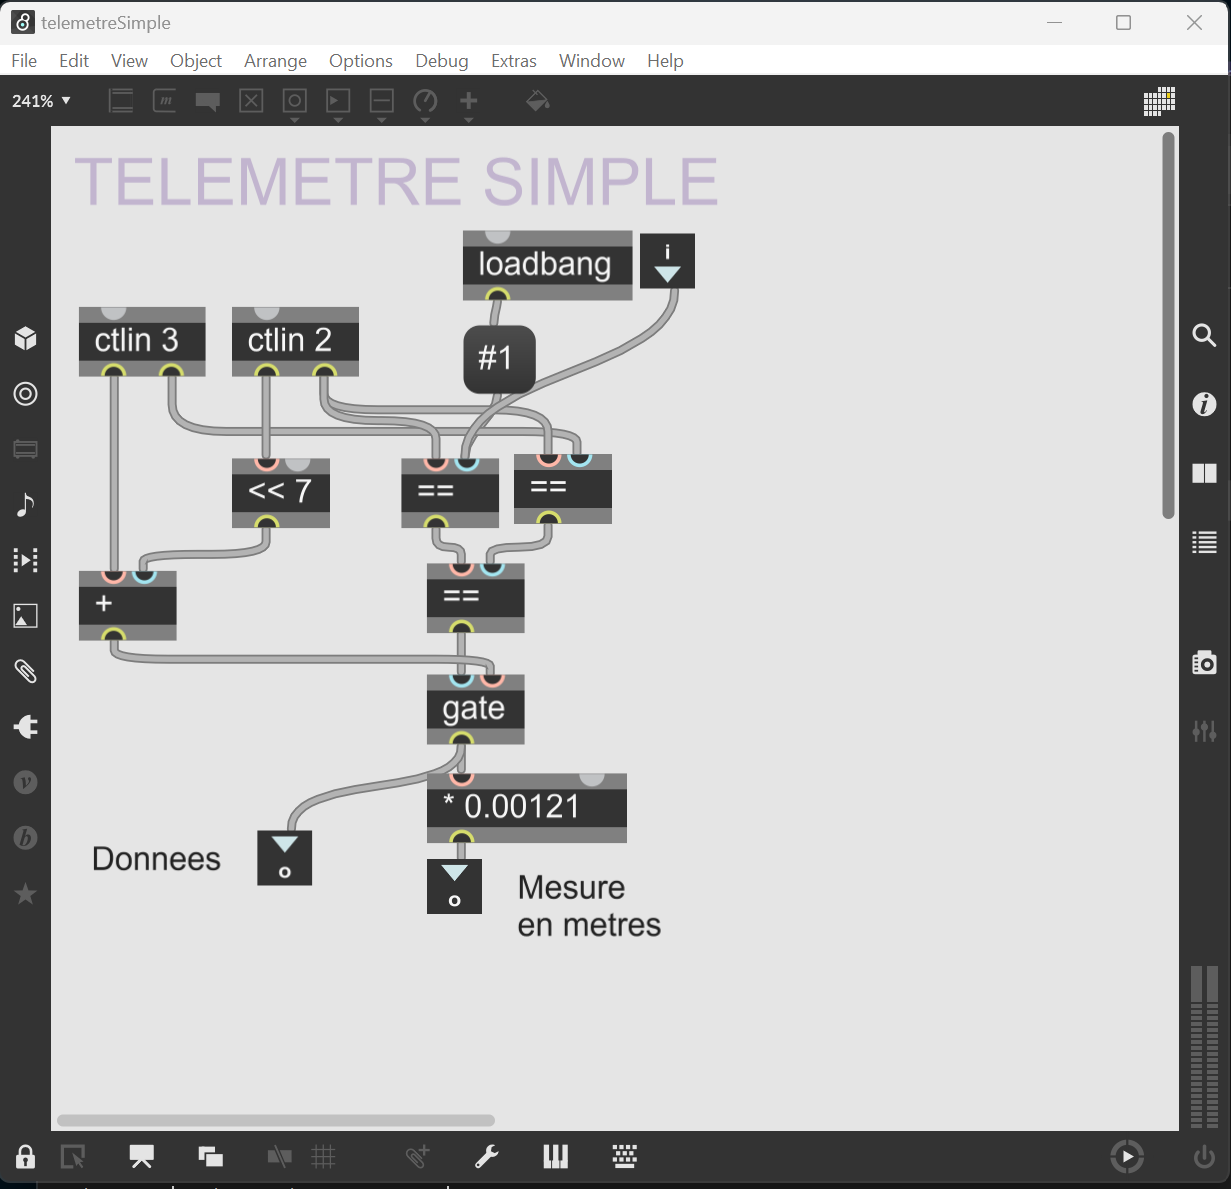Toggle grid display icon
Image resolution: width=1231 pixels, height=1189 pixels.
pos(323,1157)
